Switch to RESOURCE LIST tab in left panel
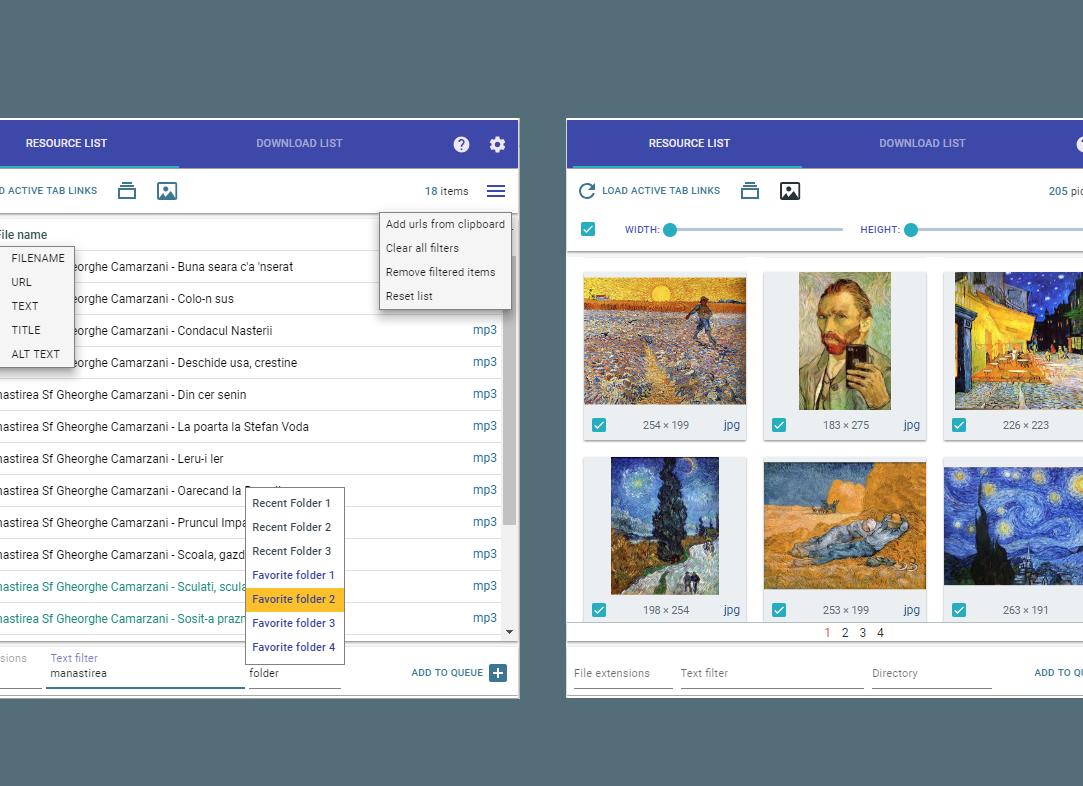 pyautogui.click(x=66, y=144)
